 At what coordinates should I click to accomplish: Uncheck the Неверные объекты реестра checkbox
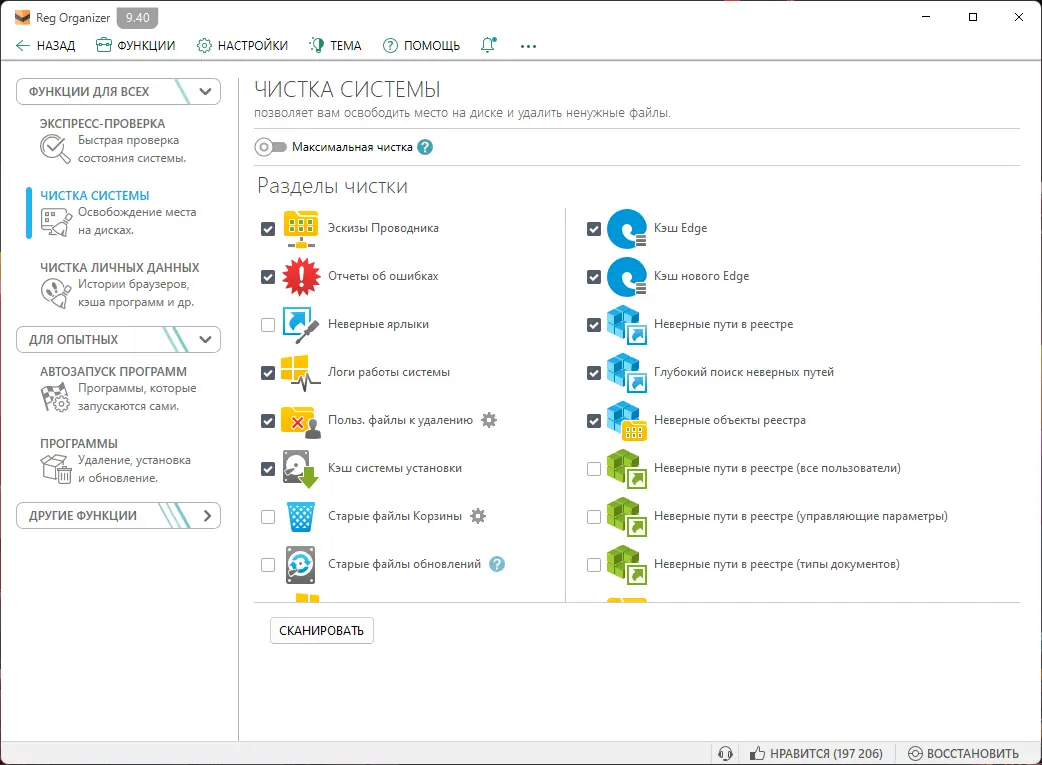(594, 421)
